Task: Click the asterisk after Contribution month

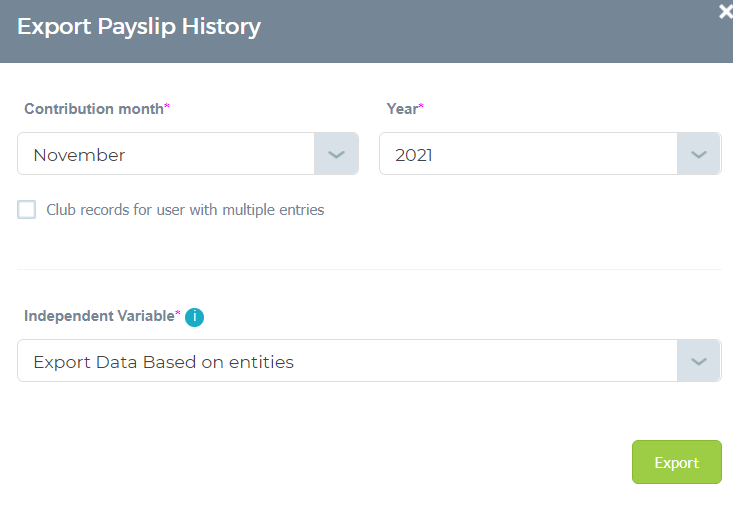Action: 166,106
